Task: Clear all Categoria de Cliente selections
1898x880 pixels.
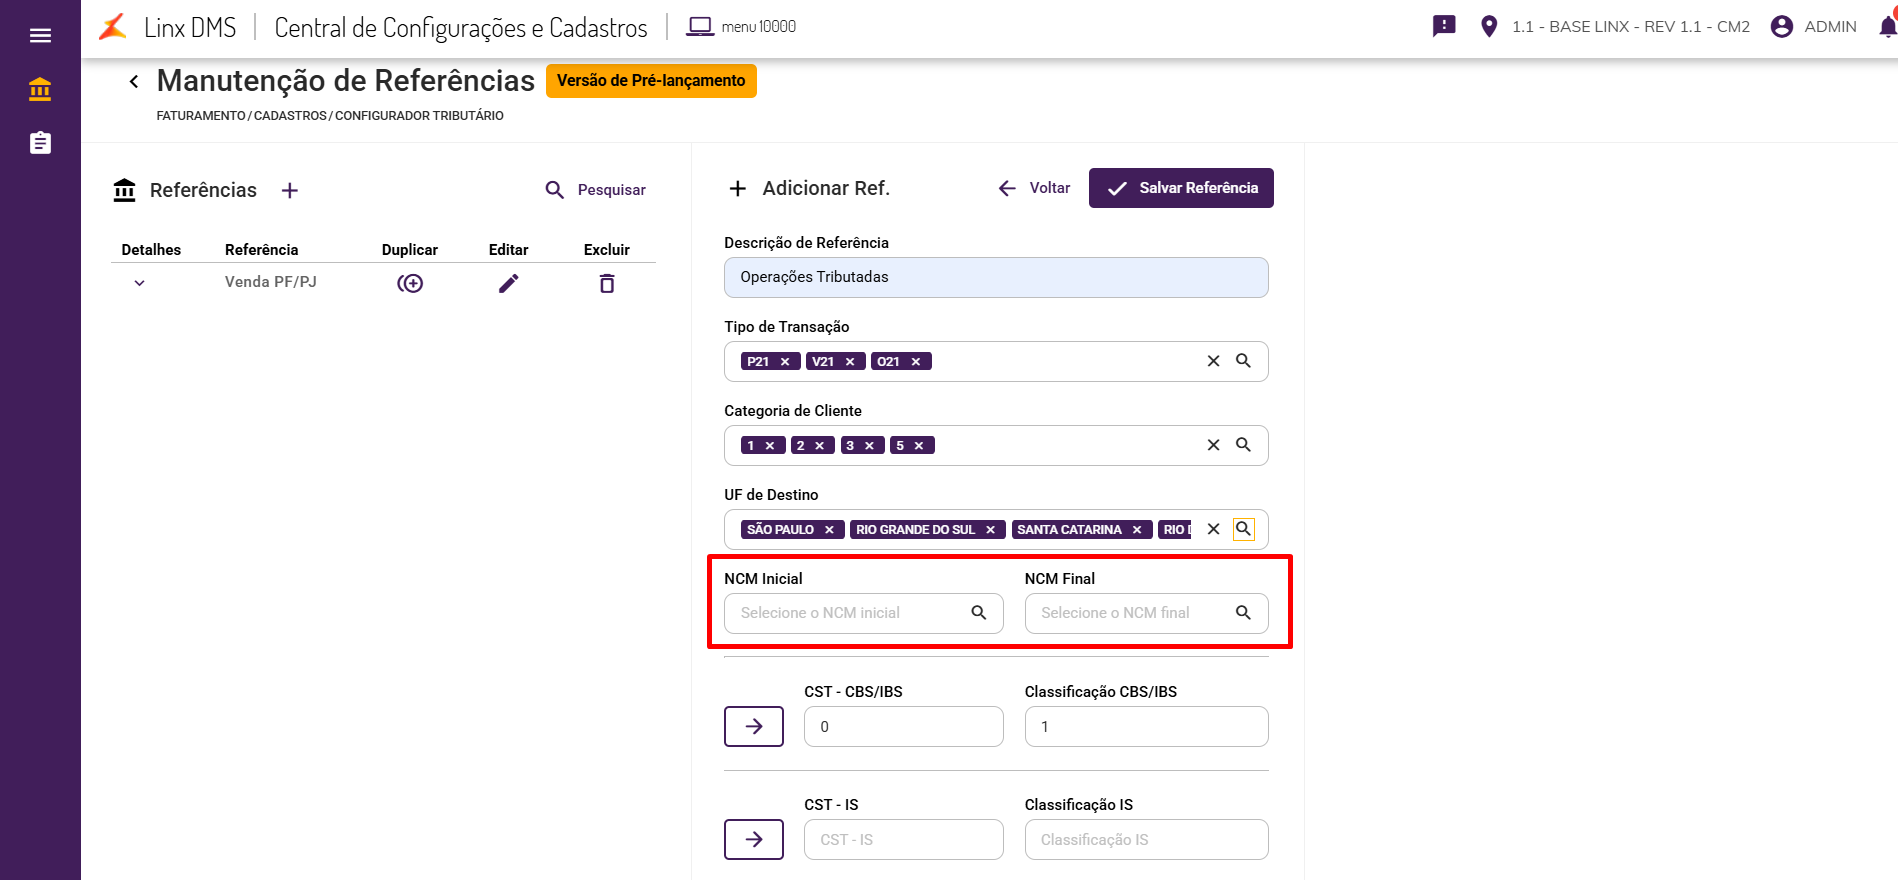Action: coord(1213,445)
